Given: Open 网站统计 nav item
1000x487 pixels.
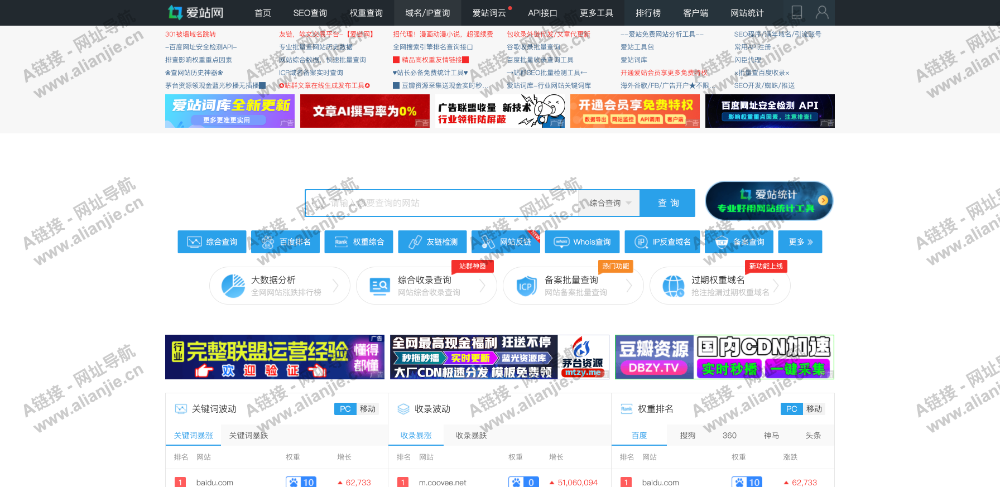Looking at the screenshot, I should click(x=747, y=13).
